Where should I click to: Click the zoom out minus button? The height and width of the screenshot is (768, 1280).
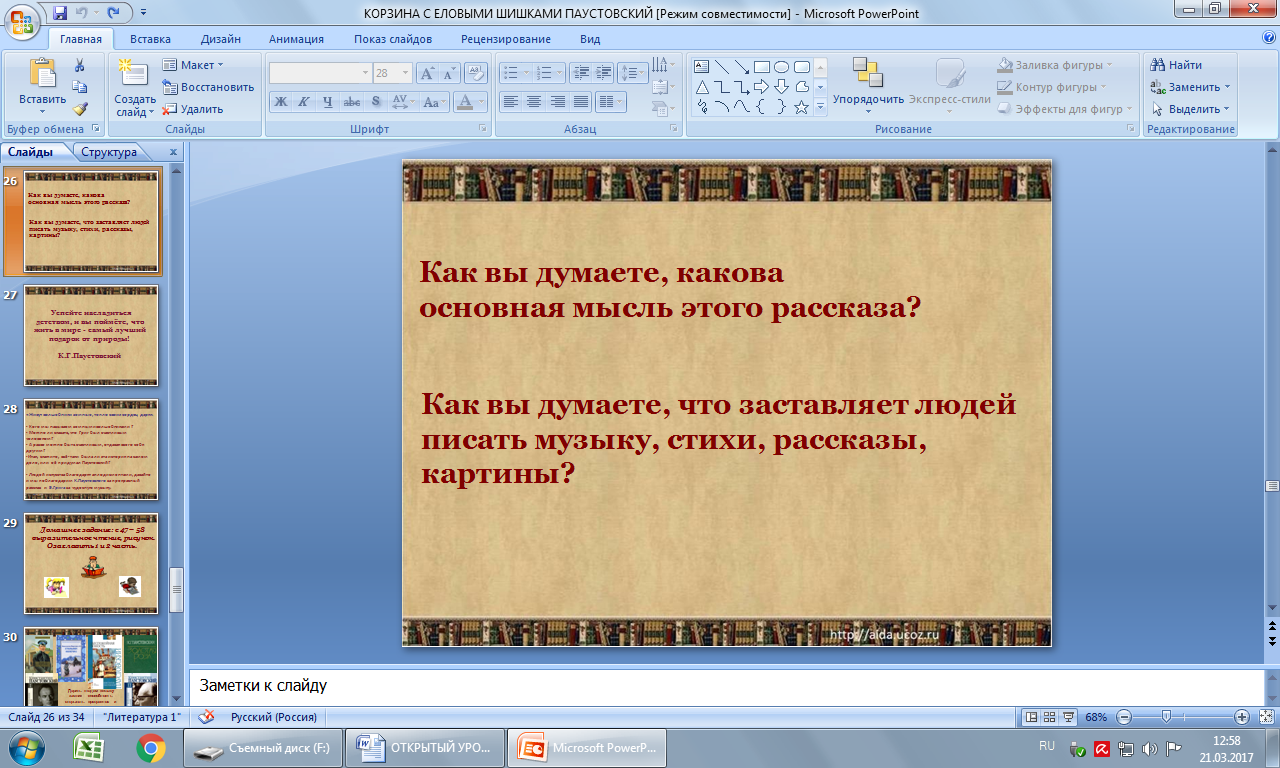click(x=1124, y=717)
